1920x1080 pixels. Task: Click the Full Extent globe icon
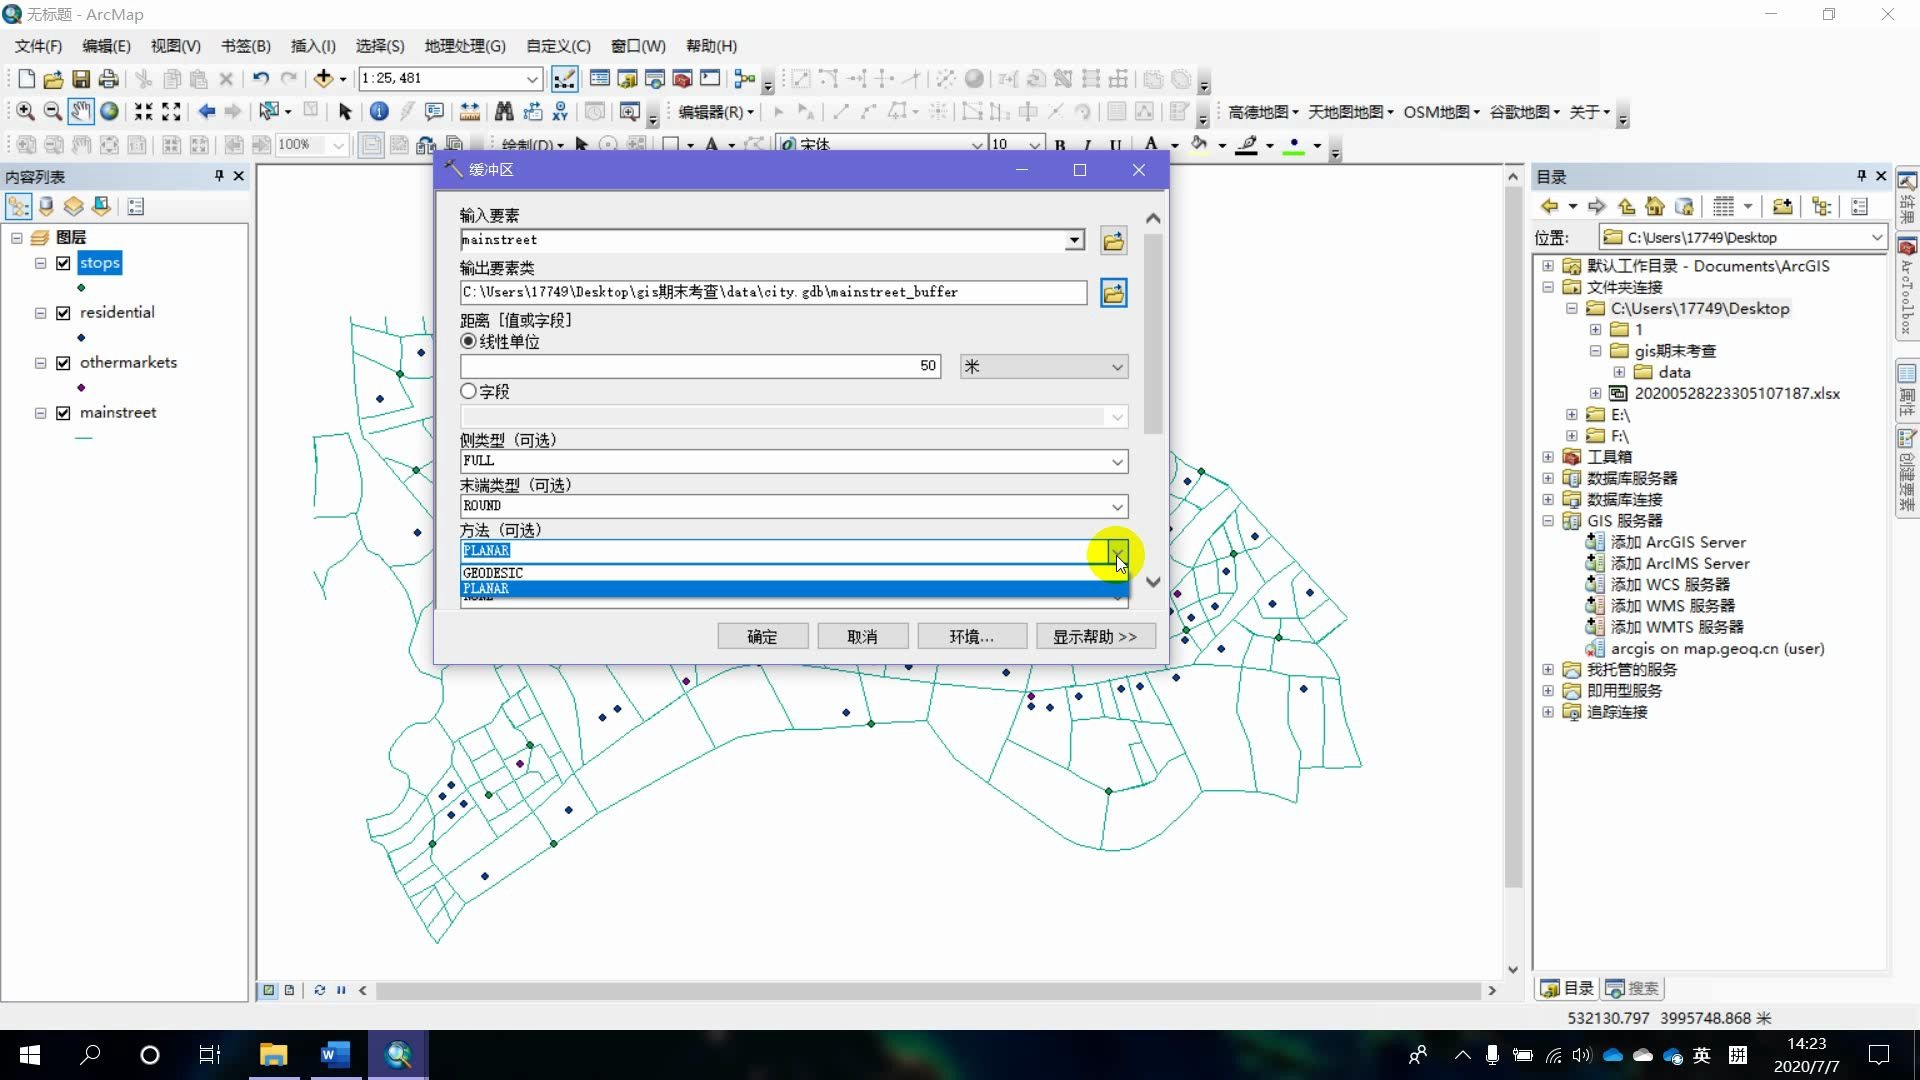pyautogui.click(x=109, y=111)
